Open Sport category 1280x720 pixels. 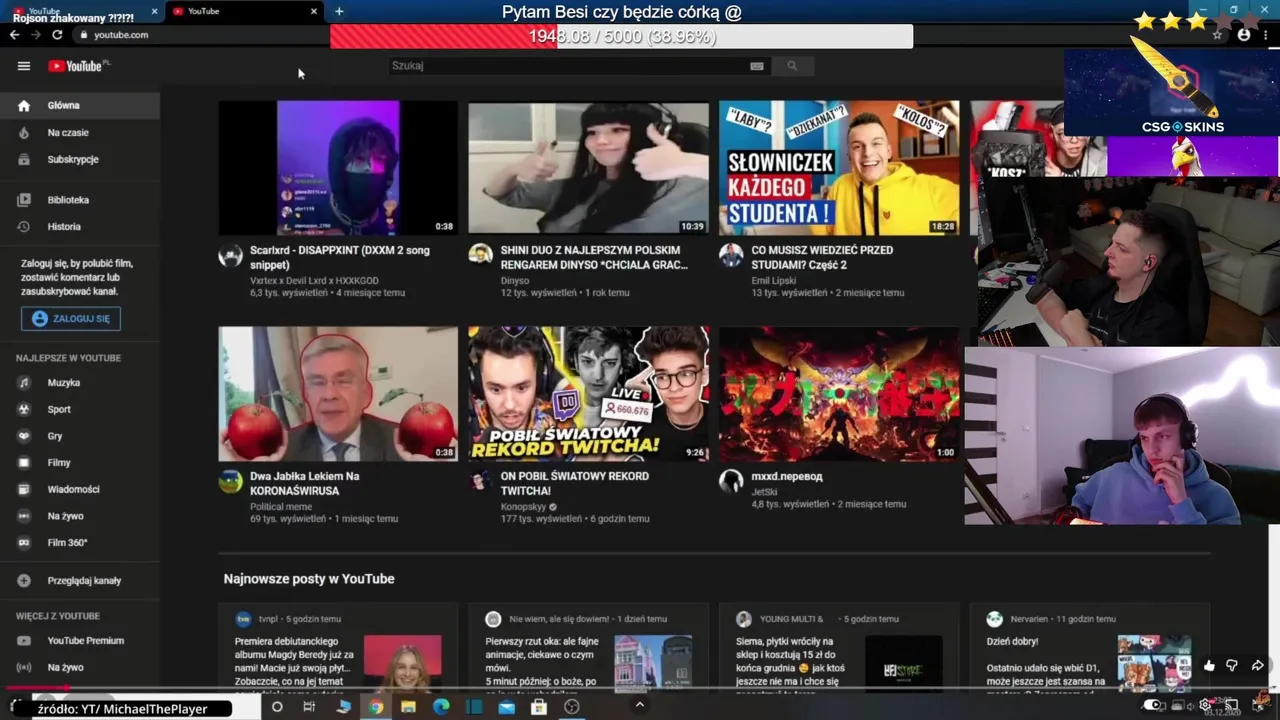(80, 409)
